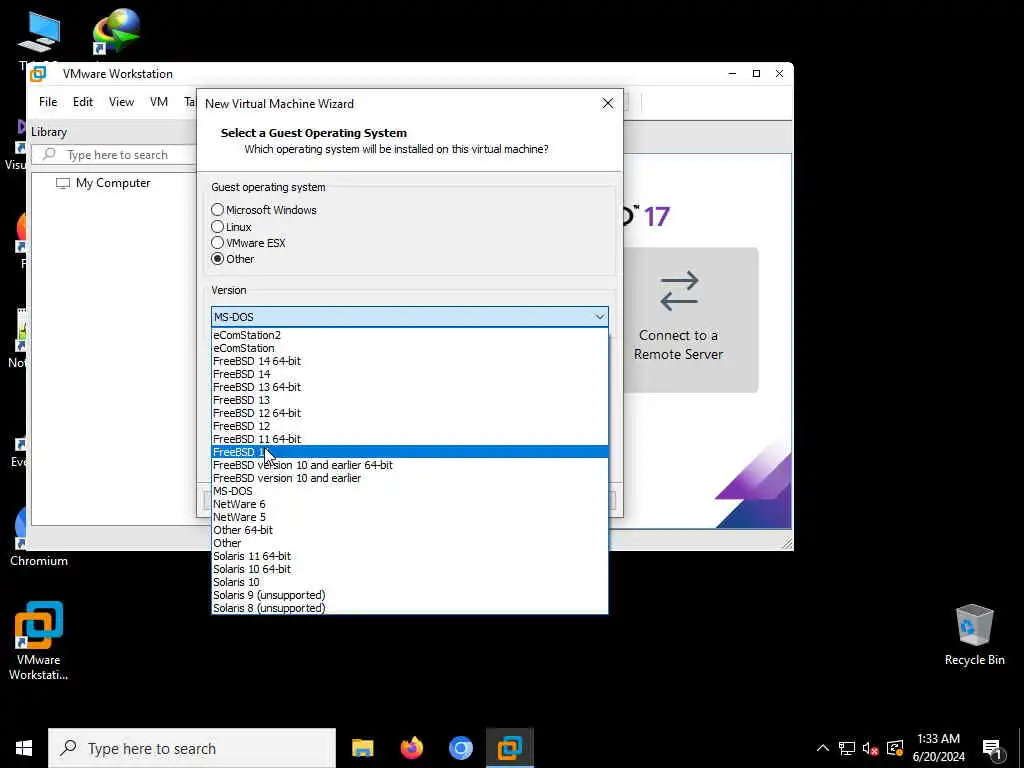
Task: Choose Other 64-bit version entry
Action: [x=409, y=530]
